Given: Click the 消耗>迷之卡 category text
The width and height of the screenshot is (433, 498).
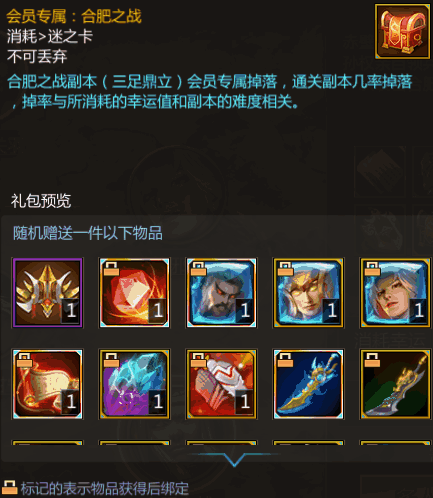Looking at the screenshot, I should tap(50, 36).
